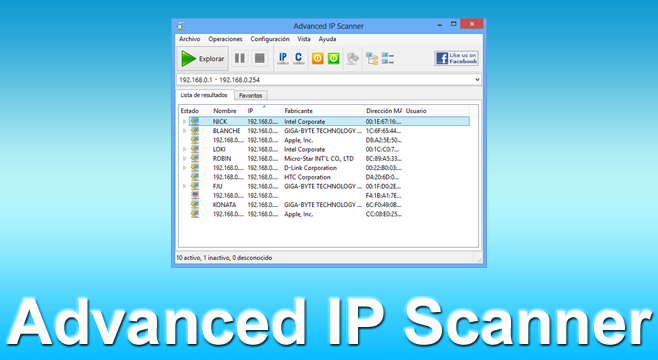
Task: Open the IP range dropdown arrow
Action: [477, 80]
